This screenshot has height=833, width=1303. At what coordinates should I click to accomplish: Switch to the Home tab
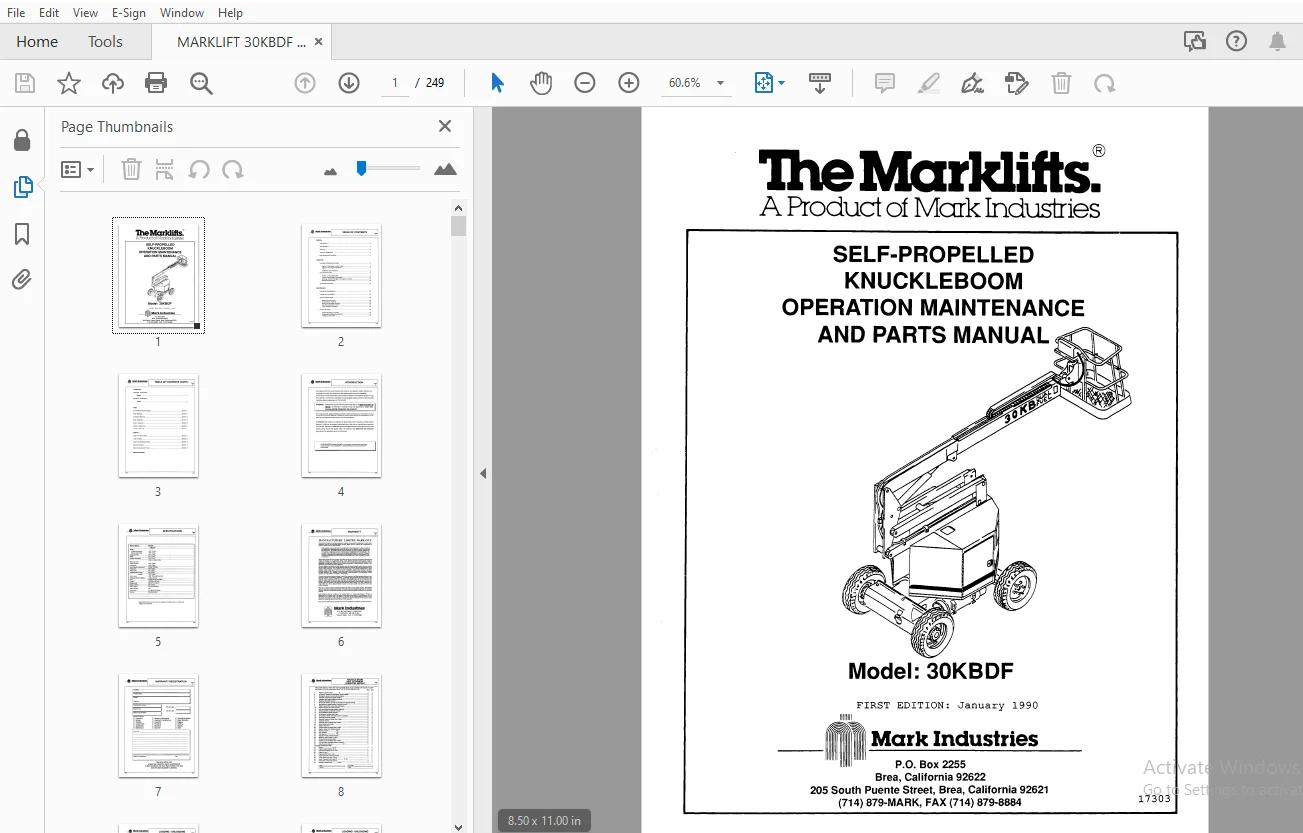coord(37,42)
